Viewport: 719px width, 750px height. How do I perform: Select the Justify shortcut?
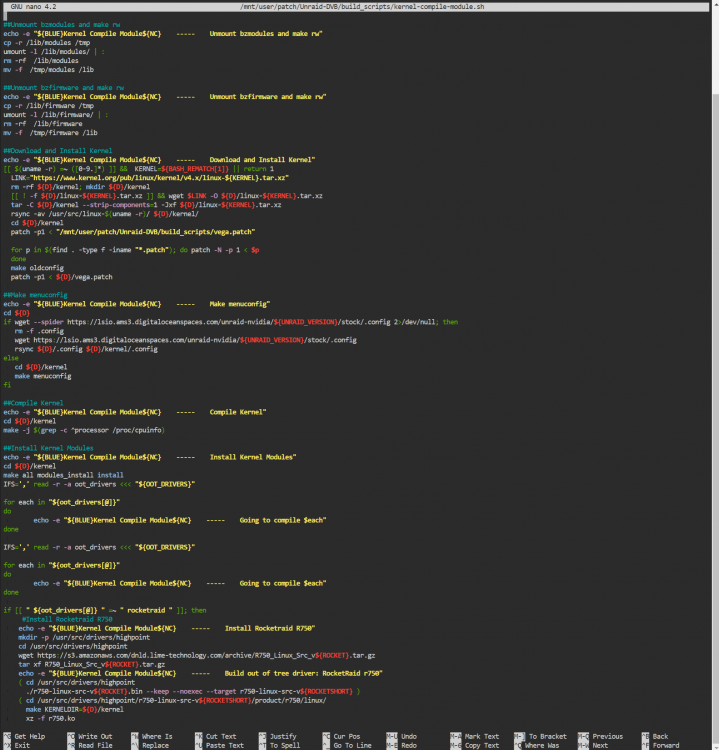click(278, 737)
